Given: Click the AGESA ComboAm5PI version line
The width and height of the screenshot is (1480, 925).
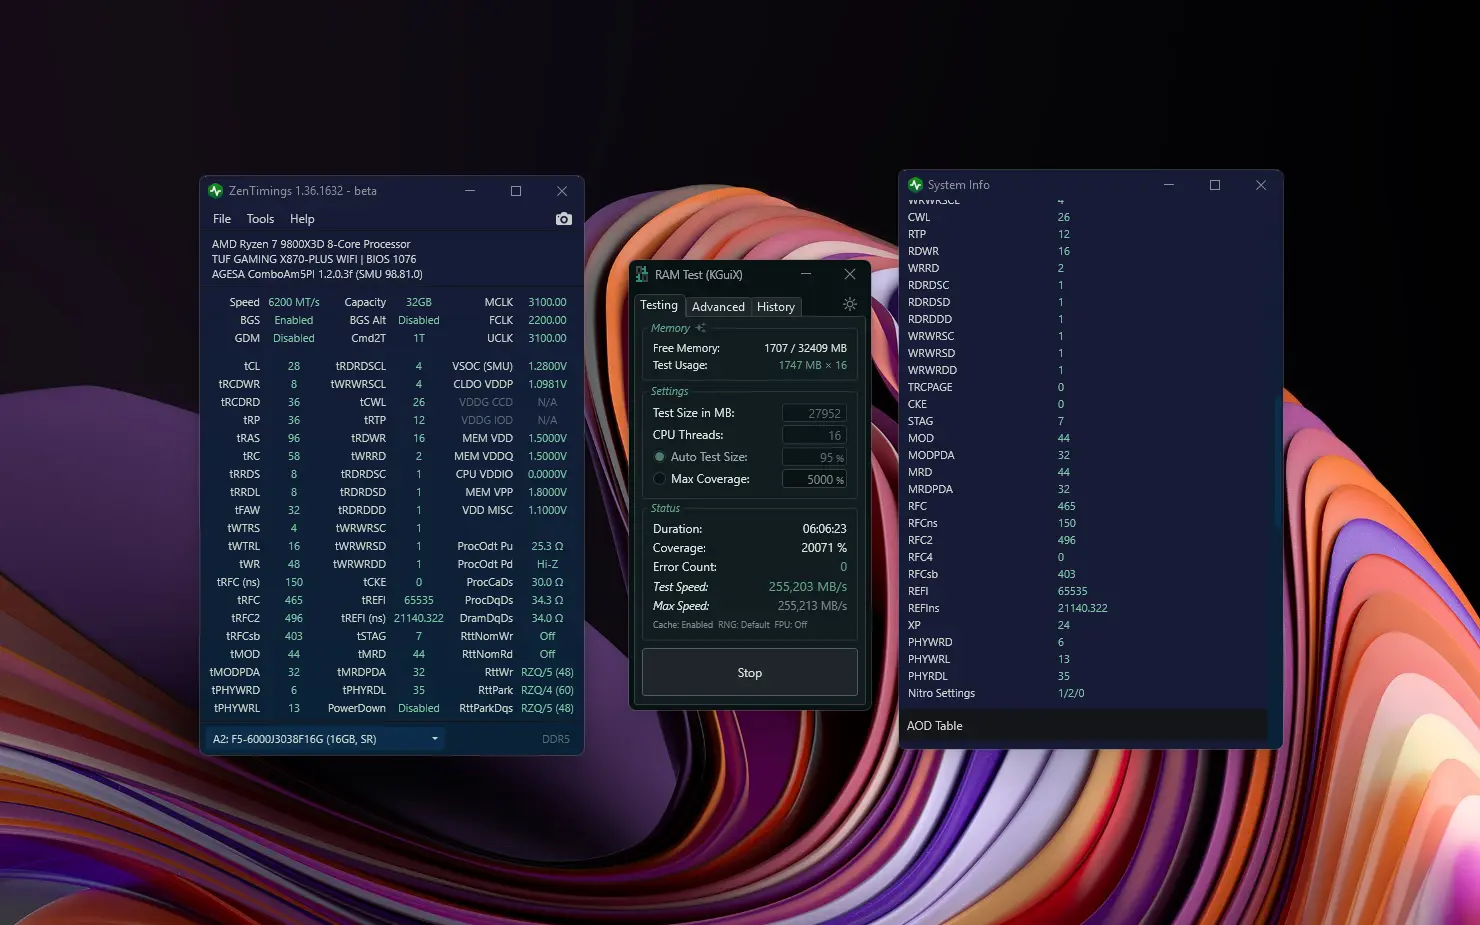Looking at the screenshot, I should coord(317,274).
